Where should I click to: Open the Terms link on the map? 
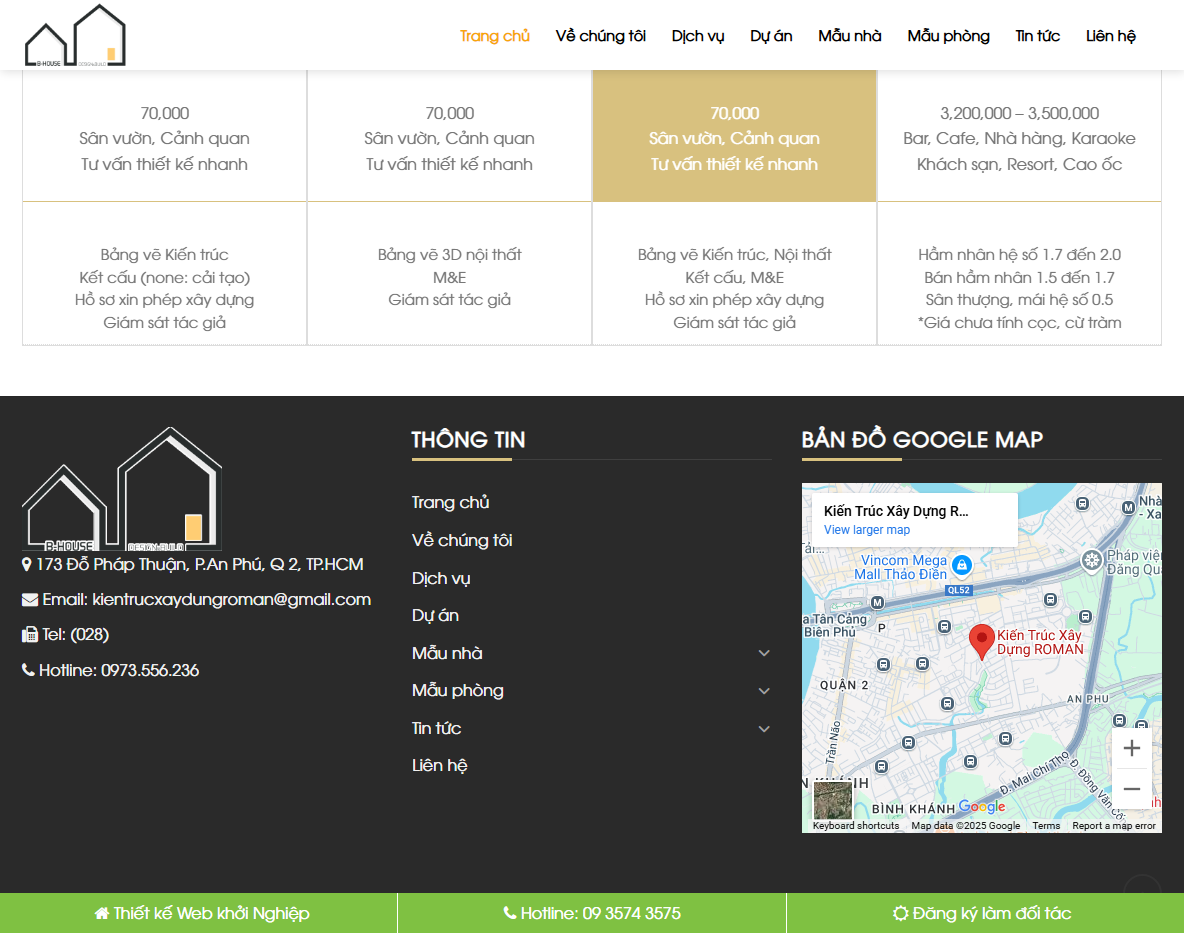pyautogui.click(x=1045, y=825)
